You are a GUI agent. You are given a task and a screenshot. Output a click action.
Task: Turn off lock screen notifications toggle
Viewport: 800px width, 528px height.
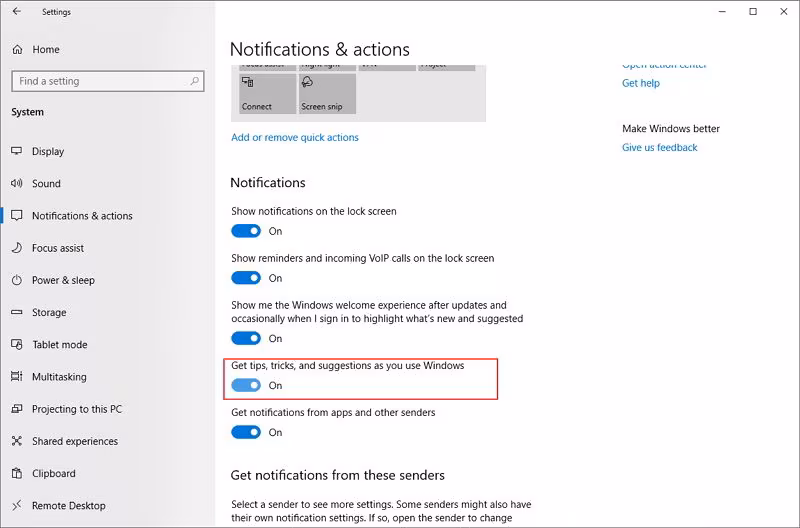tap(246, 231)
